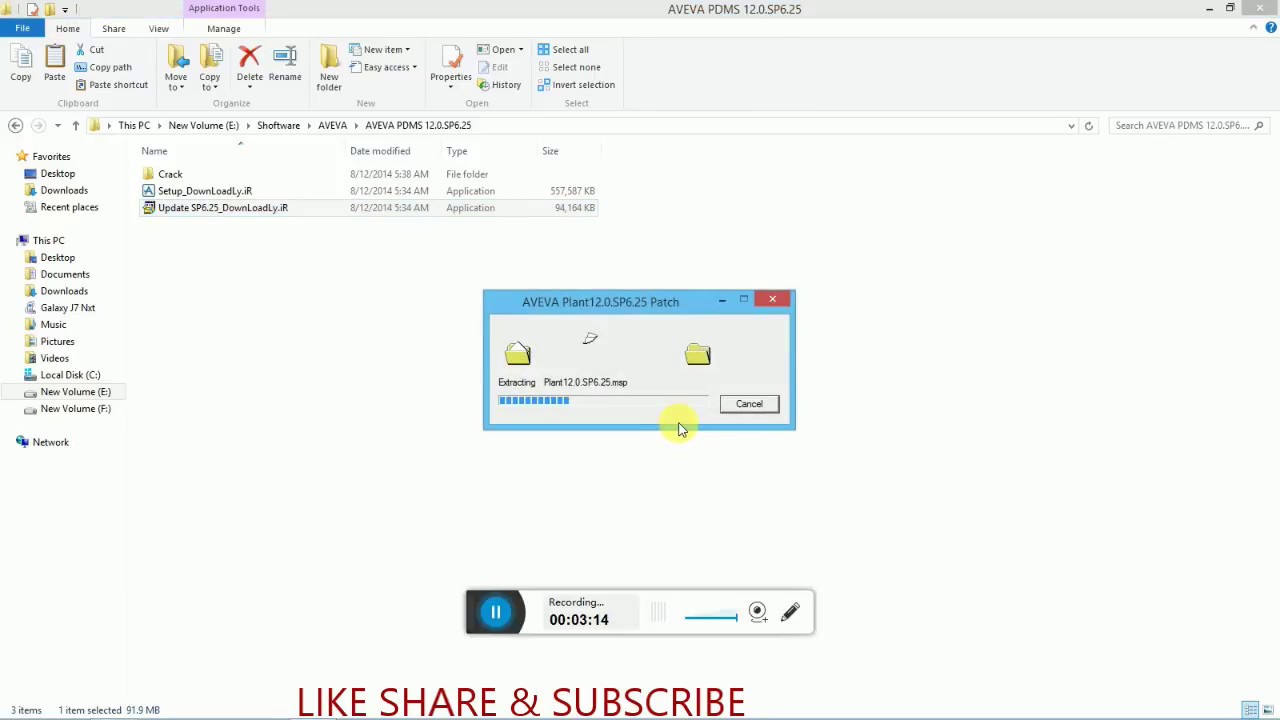
Task: Click the Refresh button by address bar
Action: [x=1089, y=125]
